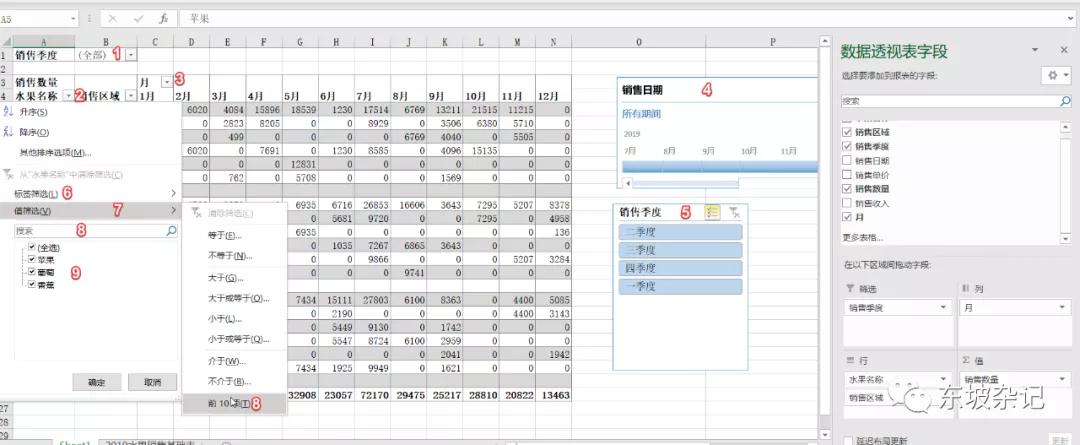
Task: Check the 销售日期 field checkbox
Action: [847, 160]
